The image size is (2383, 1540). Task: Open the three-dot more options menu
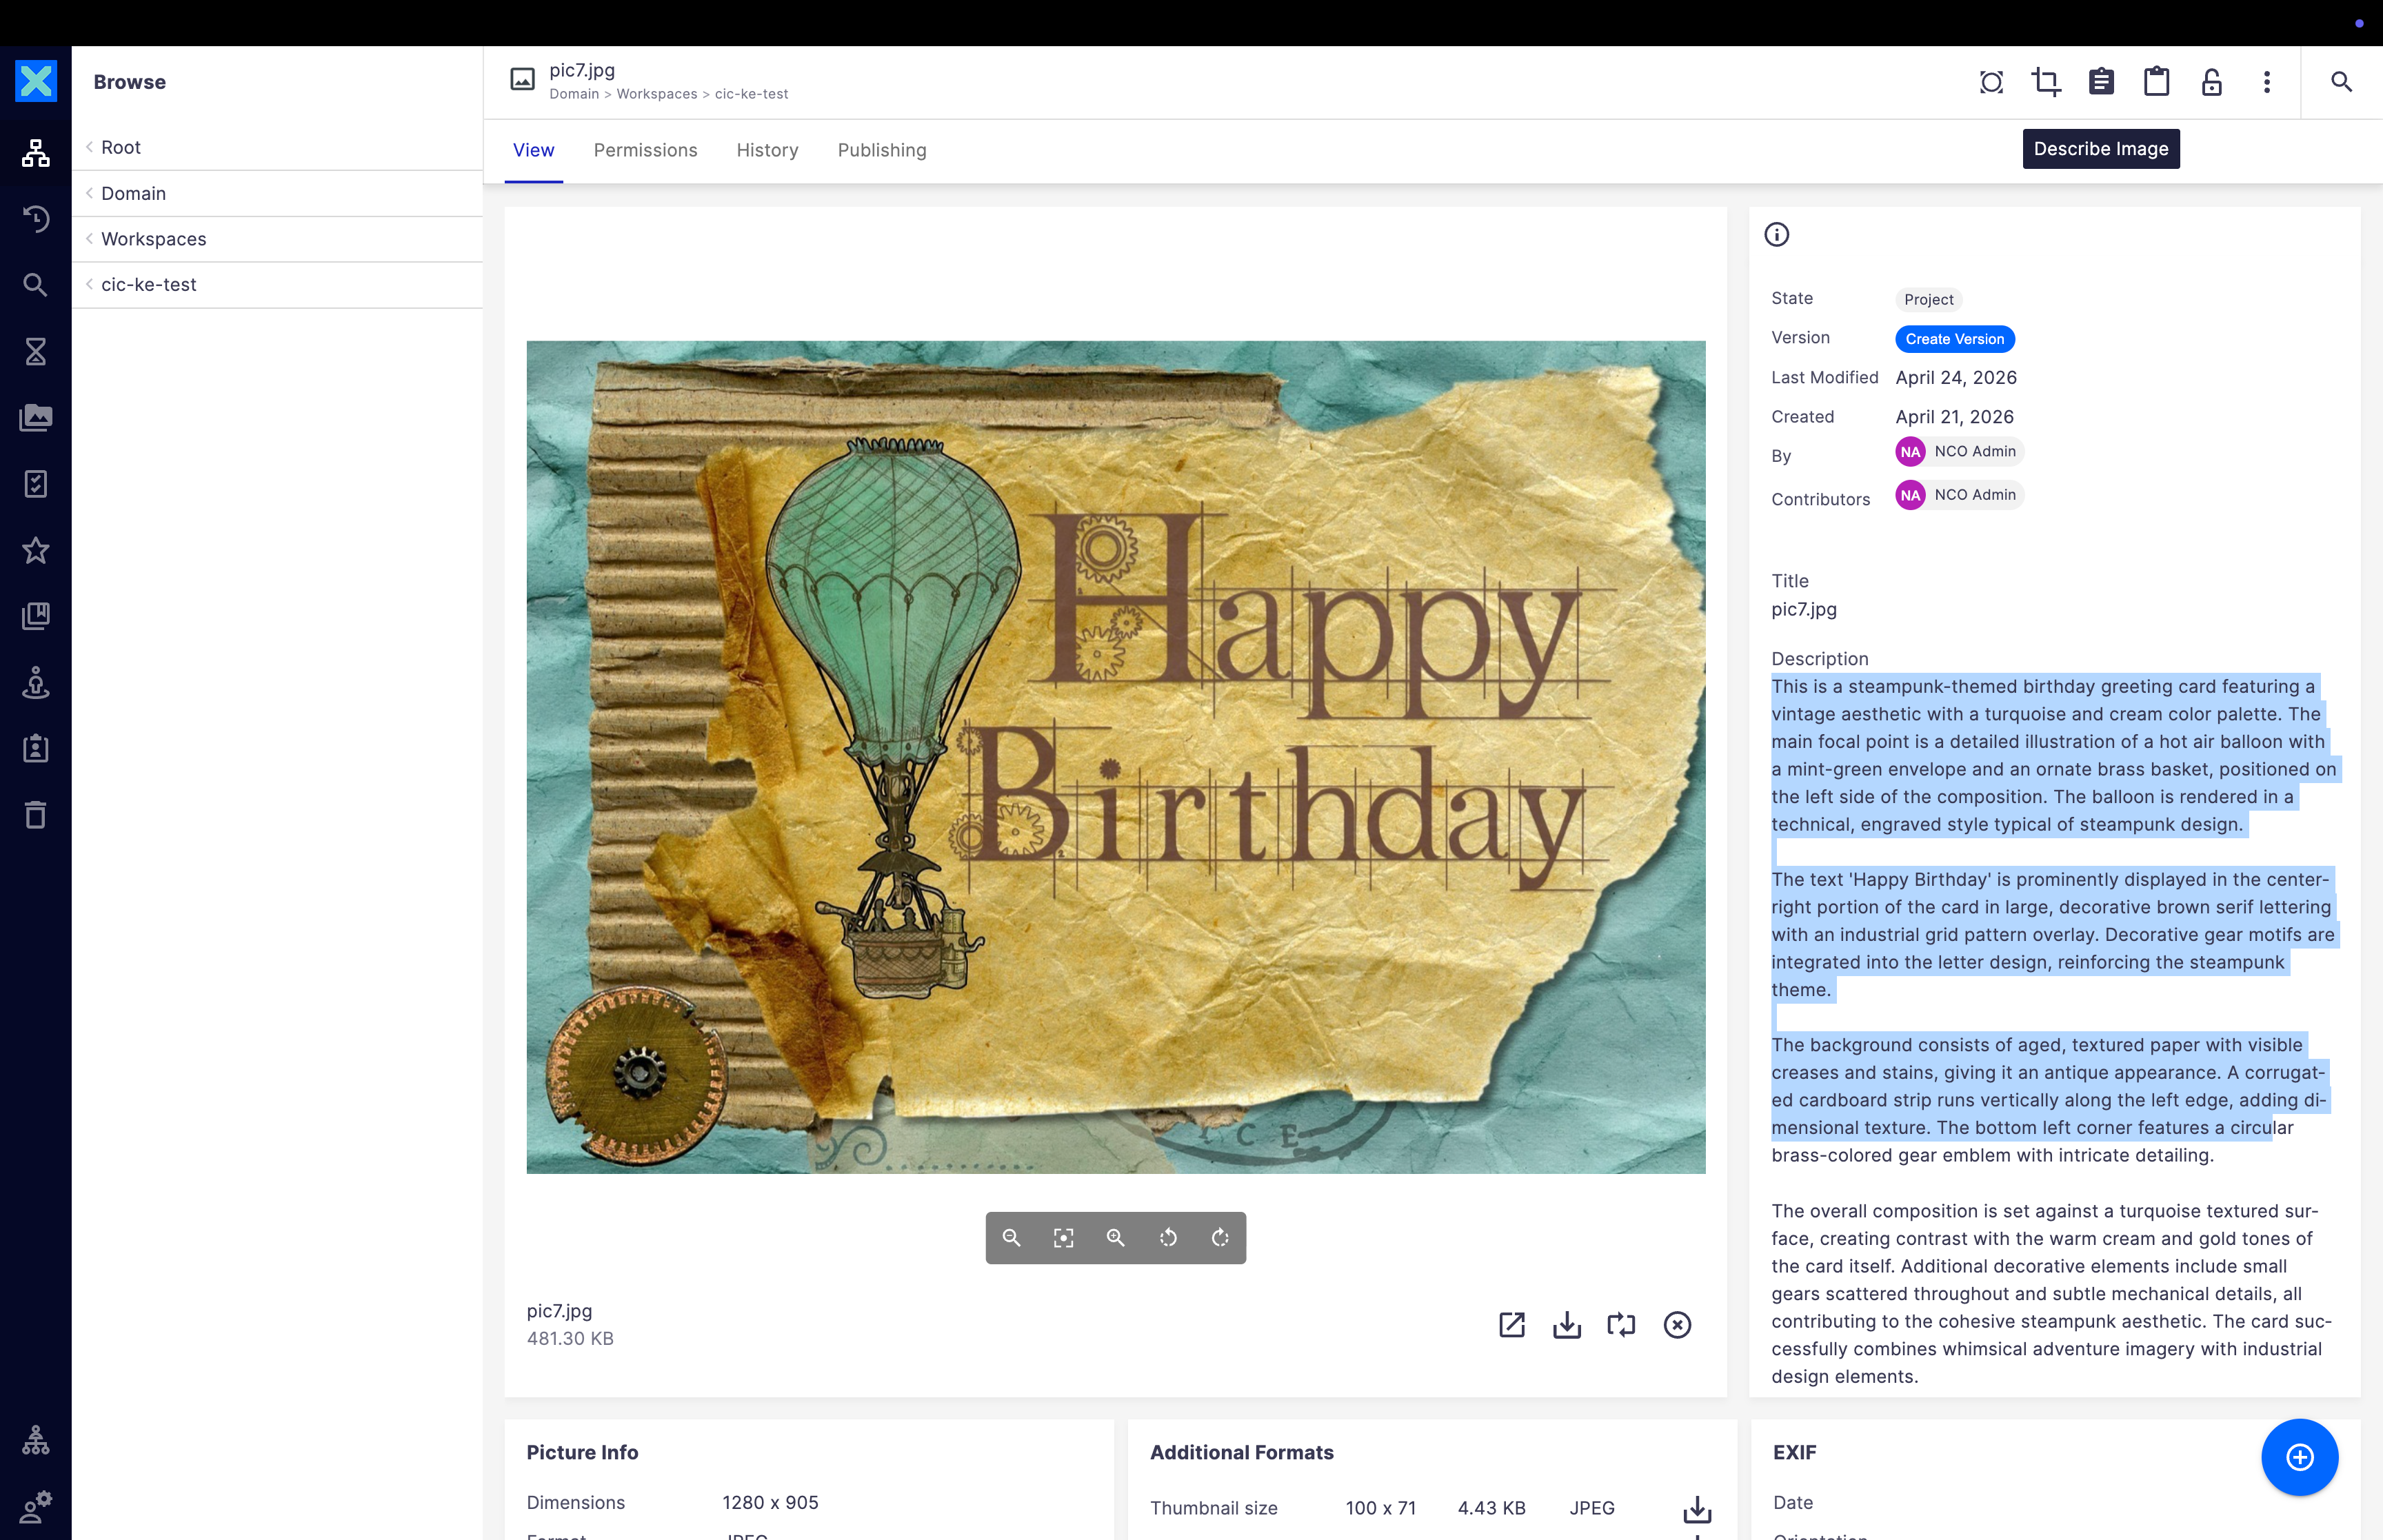tap(2266, 82)
